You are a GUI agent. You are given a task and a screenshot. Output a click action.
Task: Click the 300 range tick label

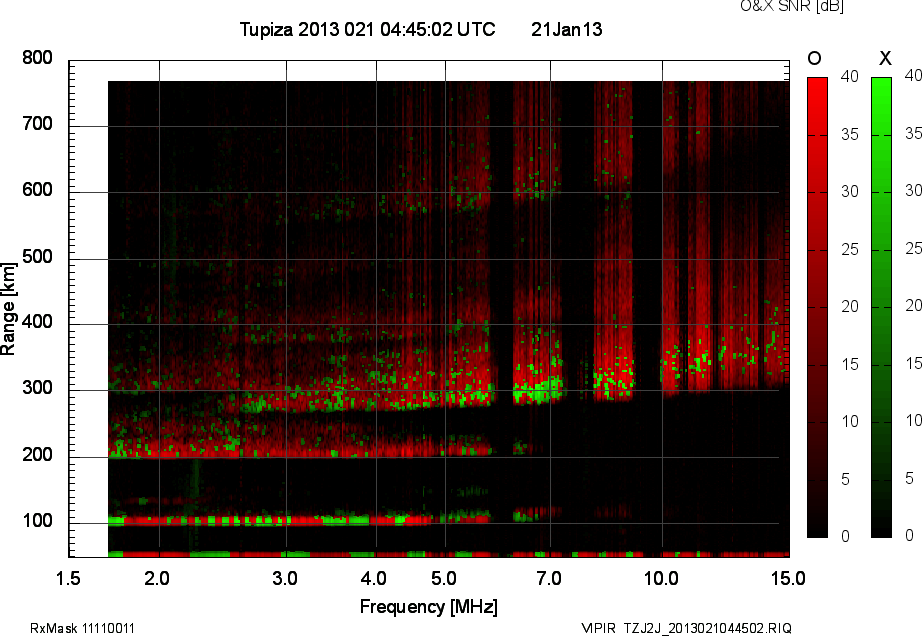coord(37,388)
